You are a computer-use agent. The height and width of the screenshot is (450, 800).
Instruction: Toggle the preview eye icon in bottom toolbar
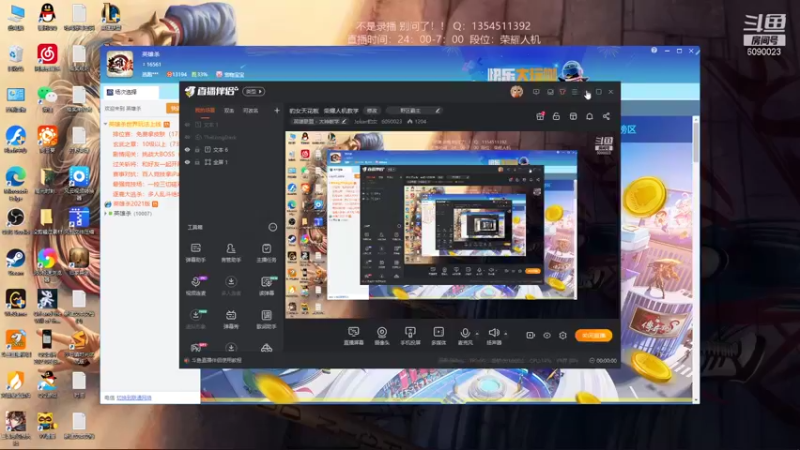point(547,335)
